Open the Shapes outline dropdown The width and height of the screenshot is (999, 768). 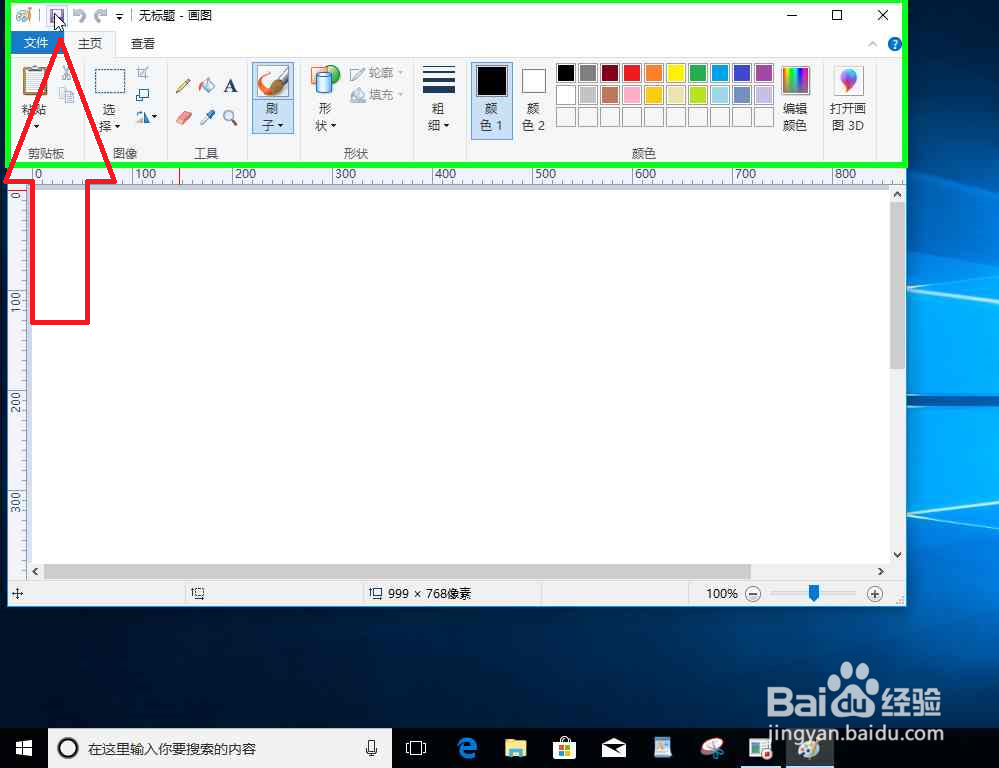pyautogui.click(x=377, y=71)
